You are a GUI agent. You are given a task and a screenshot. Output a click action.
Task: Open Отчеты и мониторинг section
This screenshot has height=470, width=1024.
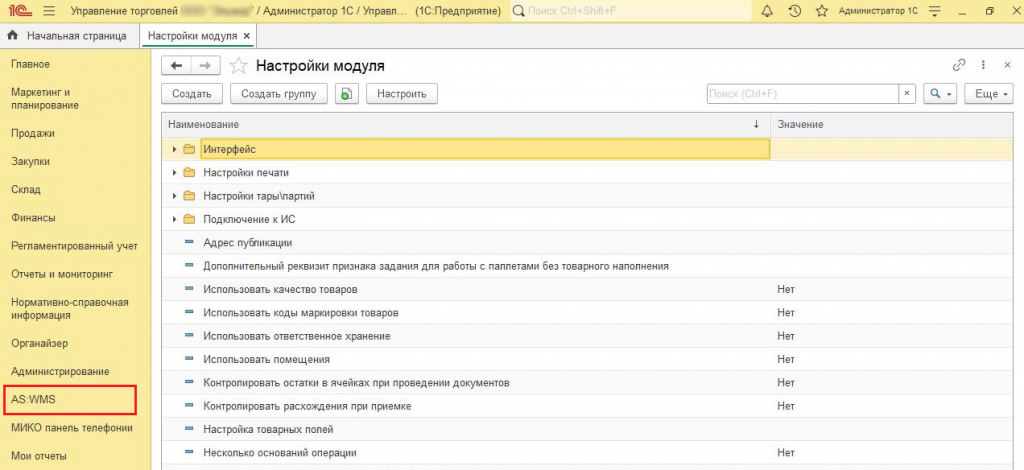point(63,274)
